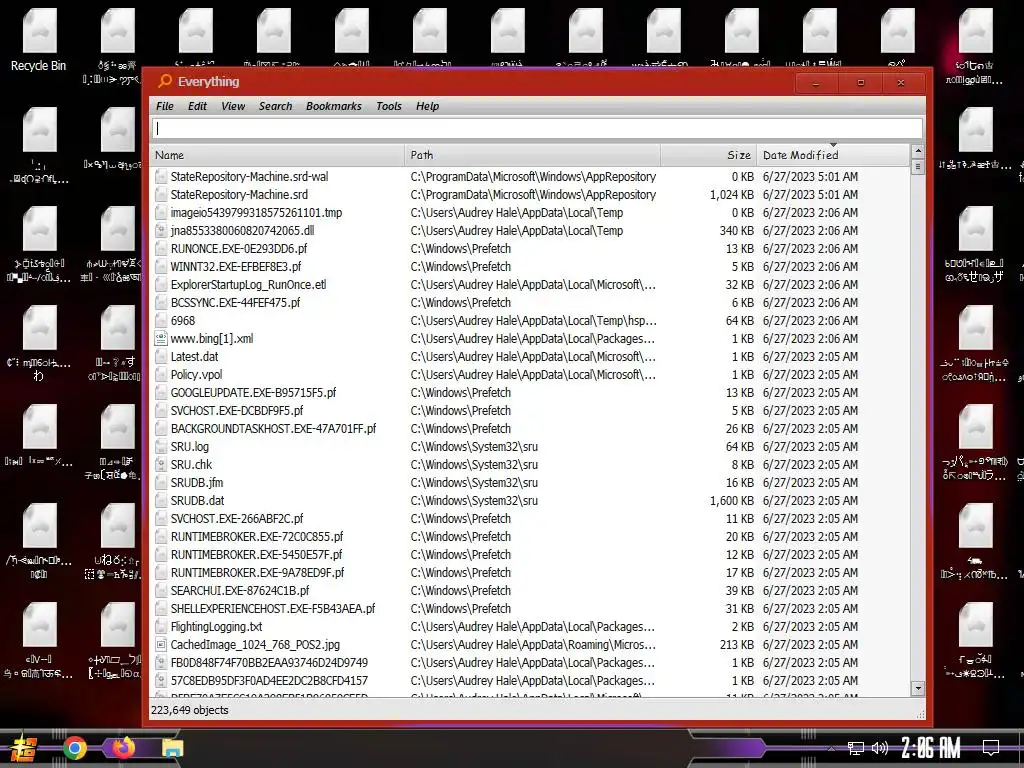Open the Bookmarks menu
This screenshot has height=768, width=1024.
click(333, 106)
